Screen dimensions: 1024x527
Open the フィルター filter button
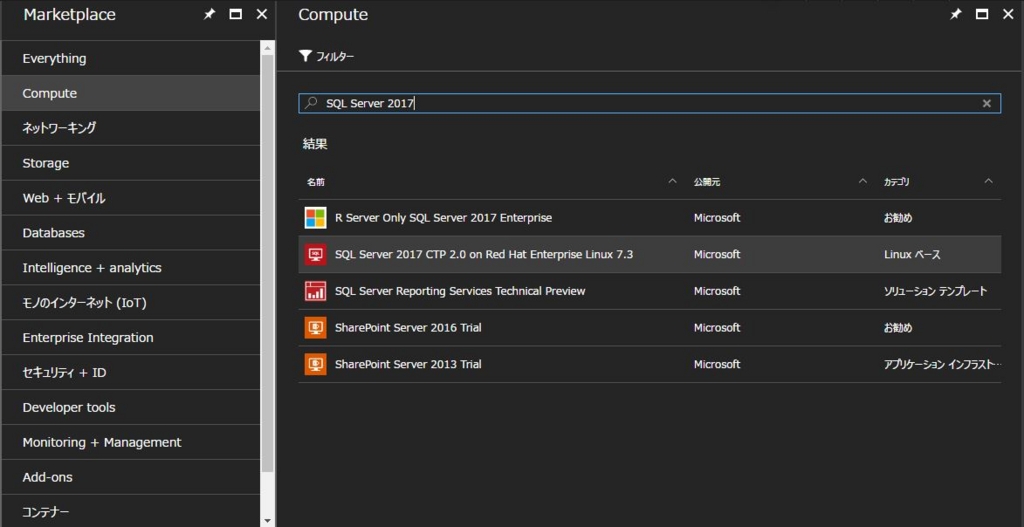coord(327,56)
